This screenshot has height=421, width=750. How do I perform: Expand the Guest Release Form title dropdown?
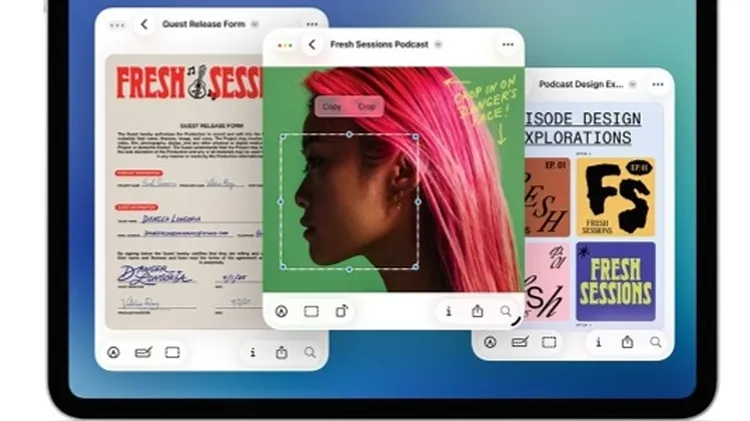(x=255, y=24)
